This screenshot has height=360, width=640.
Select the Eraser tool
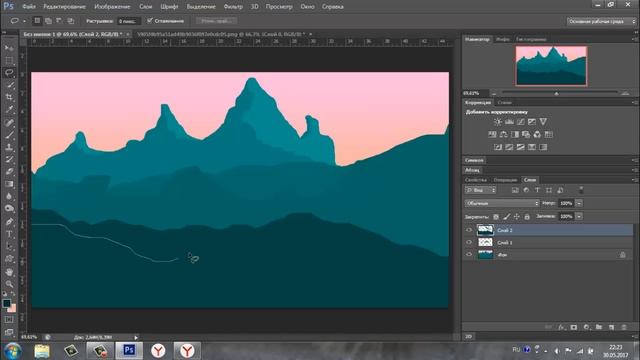click(9, 172)
